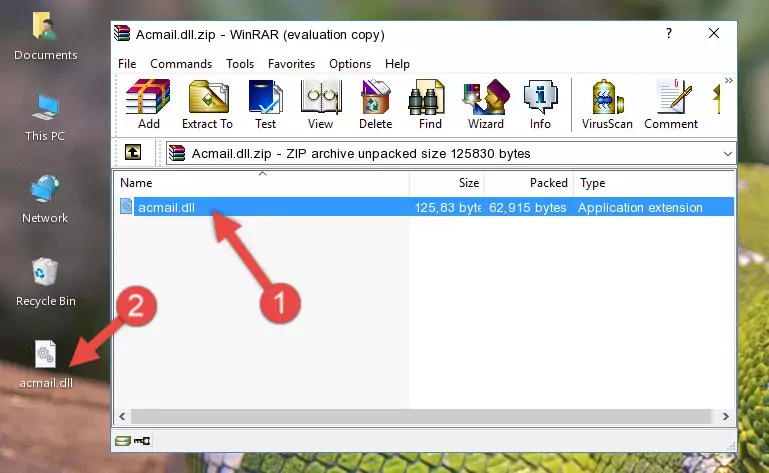This screenshot has width=769, height=473.
Task: Sort by the Type column header
Action: 654,183
